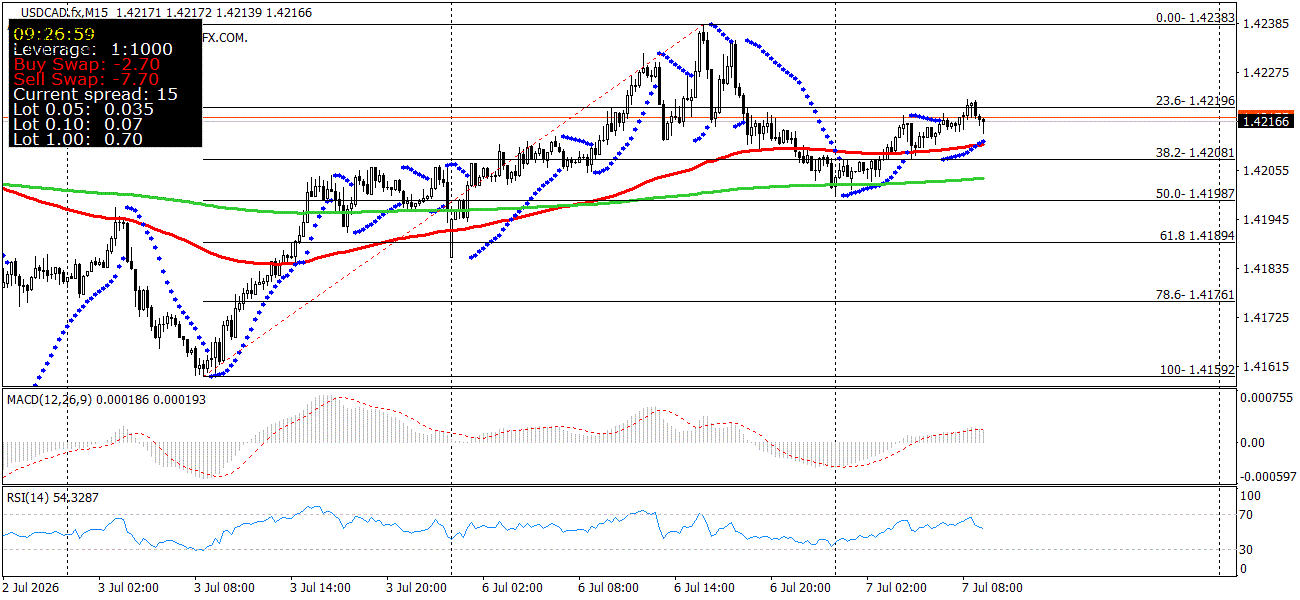
Task: Click the Lot 0.10 value line
Action: 78,124
